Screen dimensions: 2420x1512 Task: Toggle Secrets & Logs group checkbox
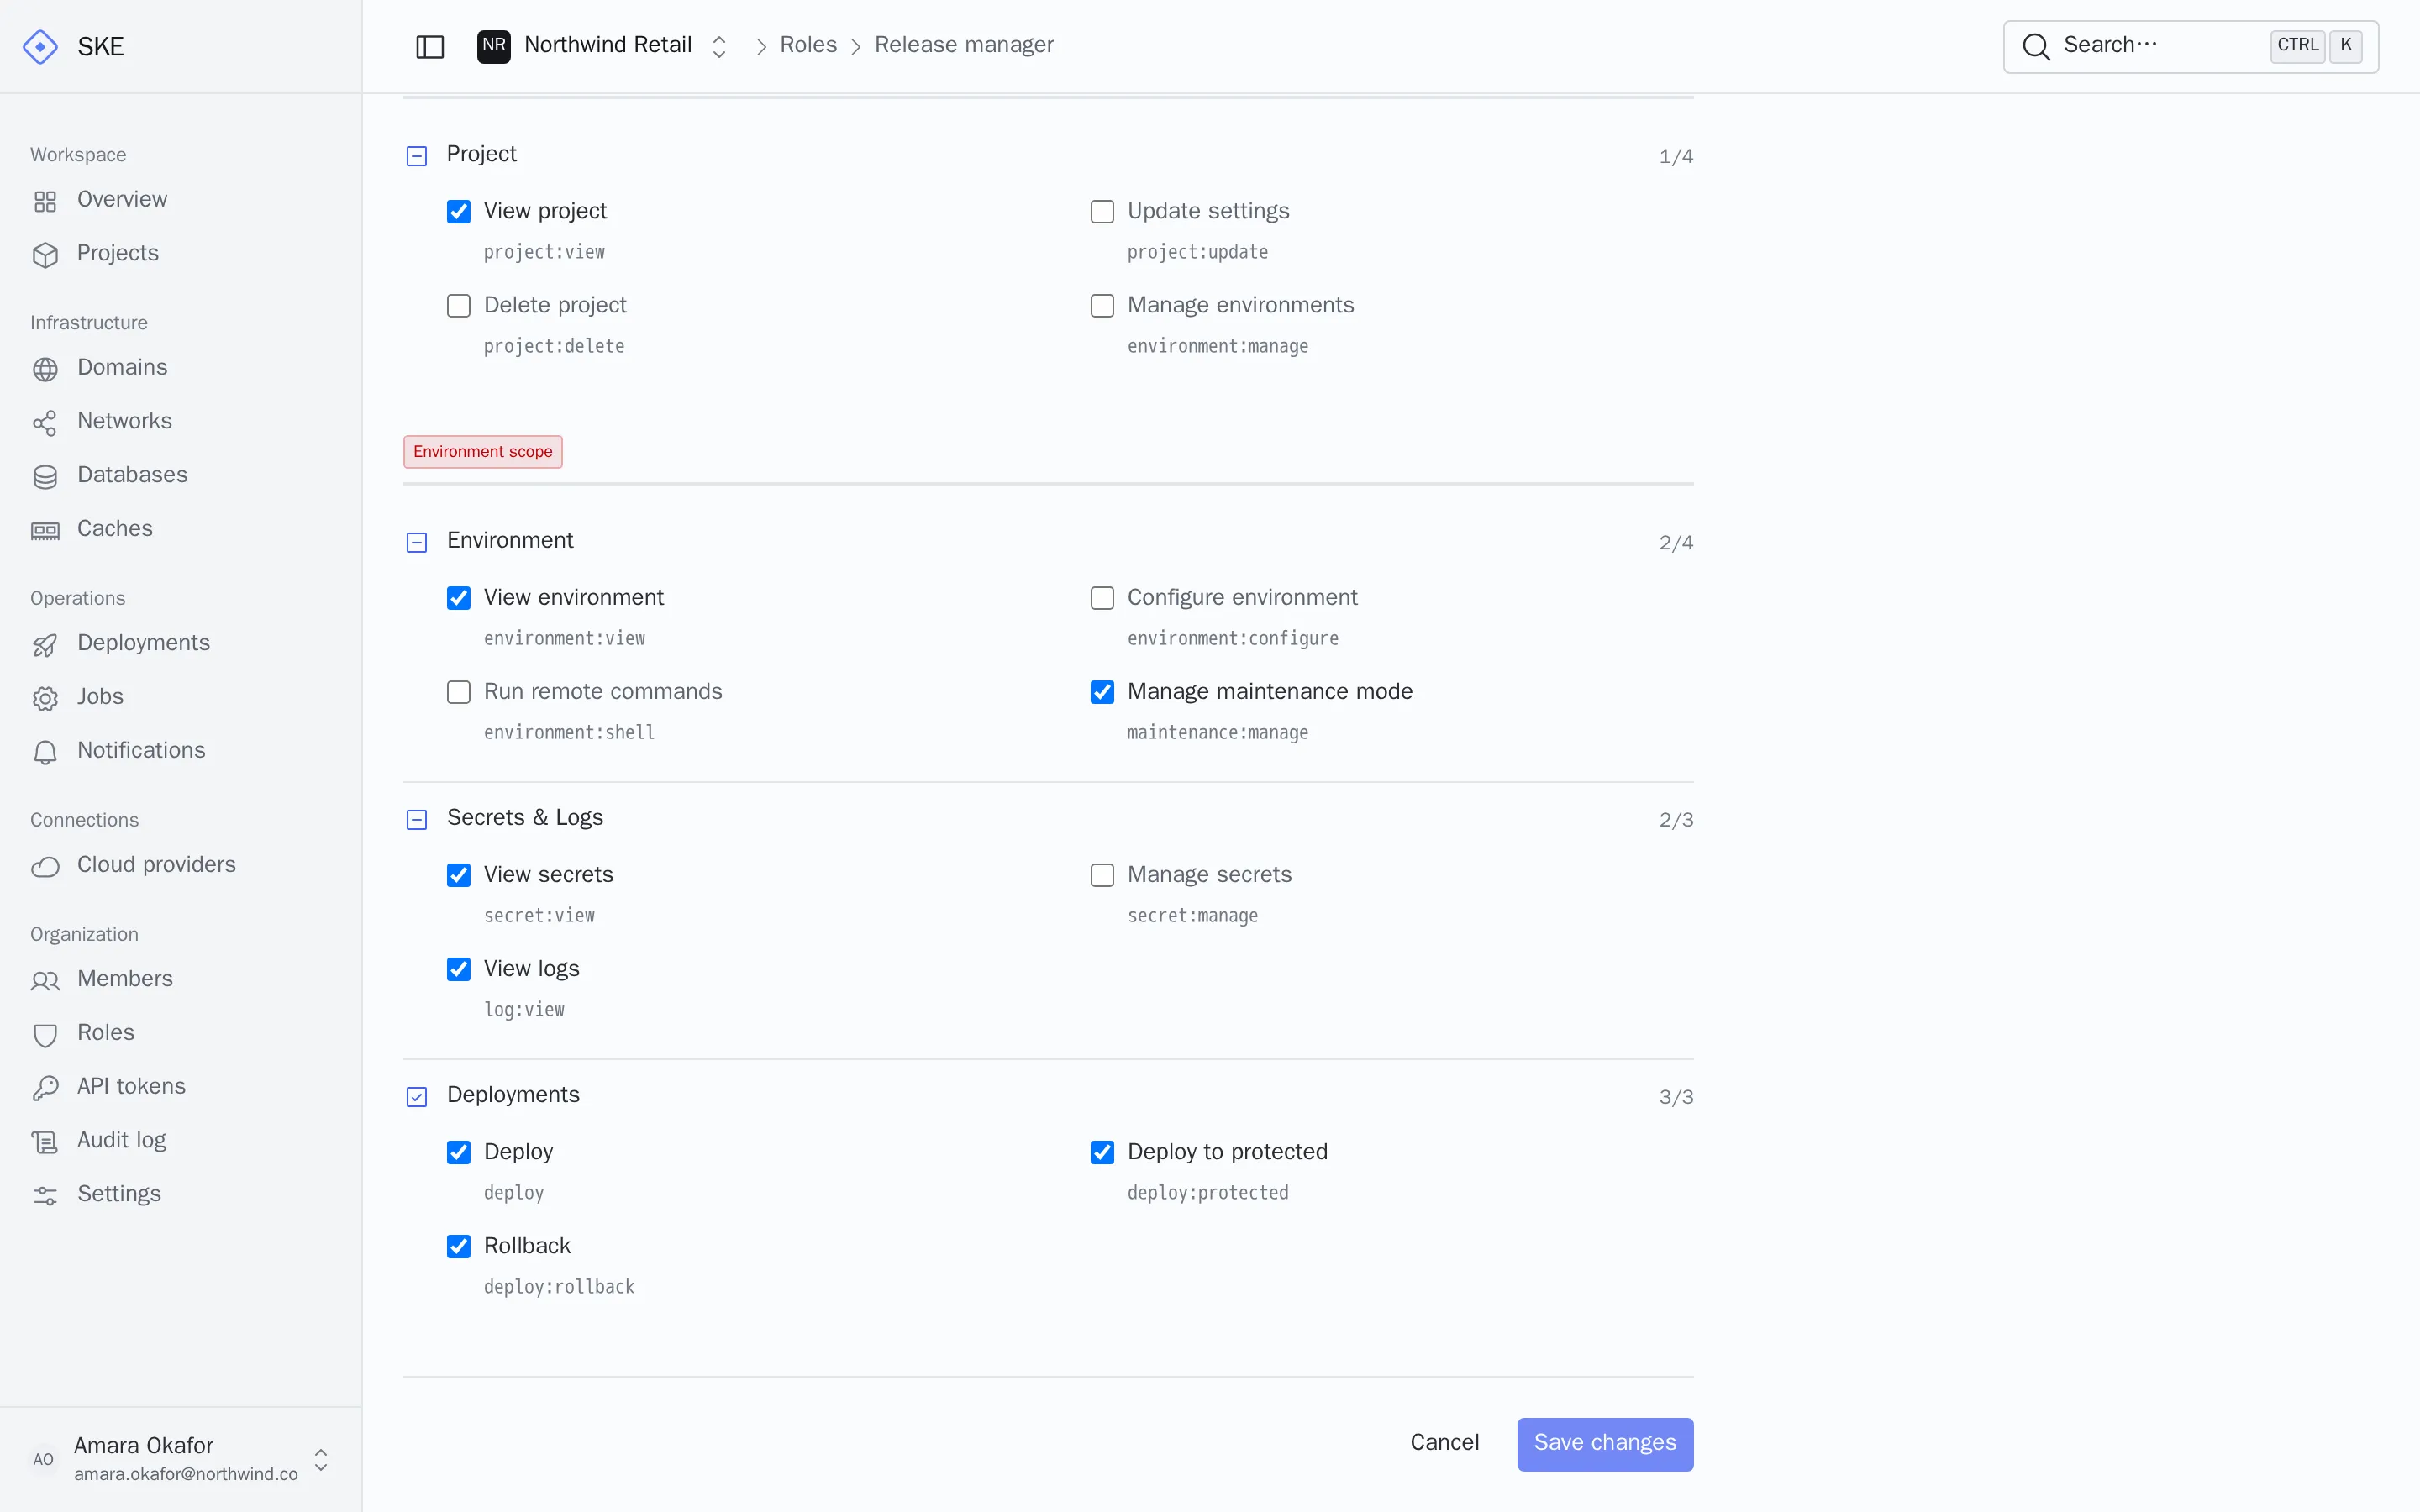417,819
